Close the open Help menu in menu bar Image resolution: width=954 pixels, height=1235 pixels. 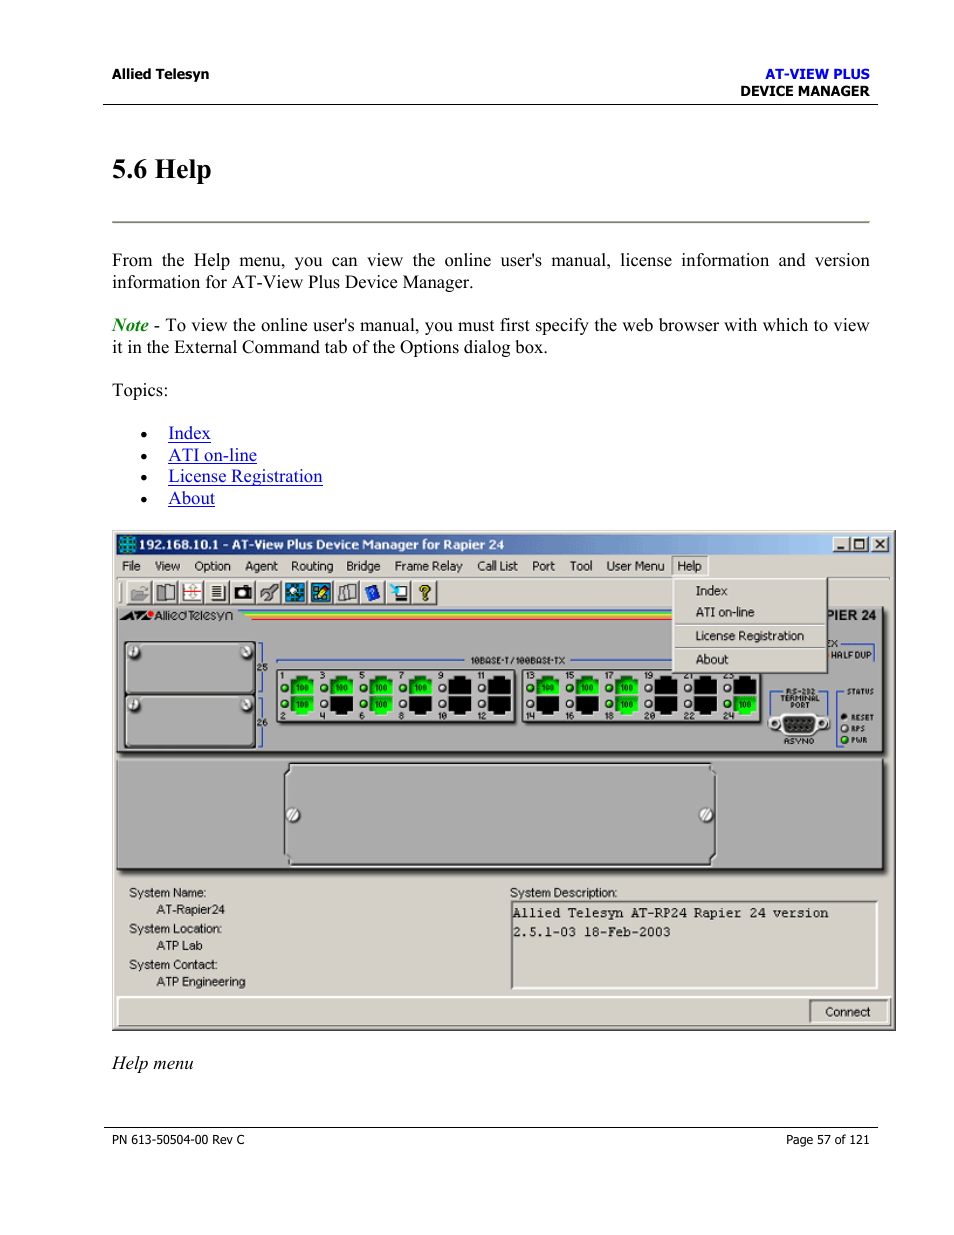pos(689,566)
